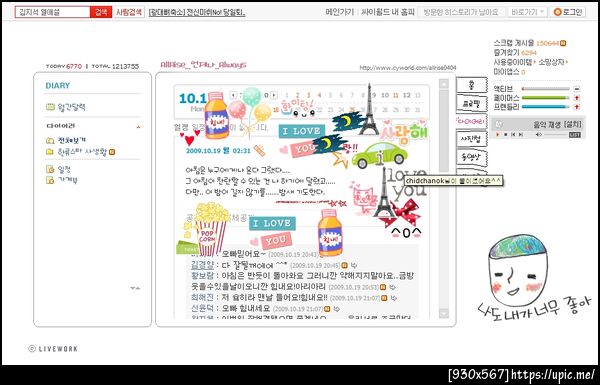Viewport: 600px width, 385px height.
Task: Click the 로그인 login button
Action: coord(568,12)
